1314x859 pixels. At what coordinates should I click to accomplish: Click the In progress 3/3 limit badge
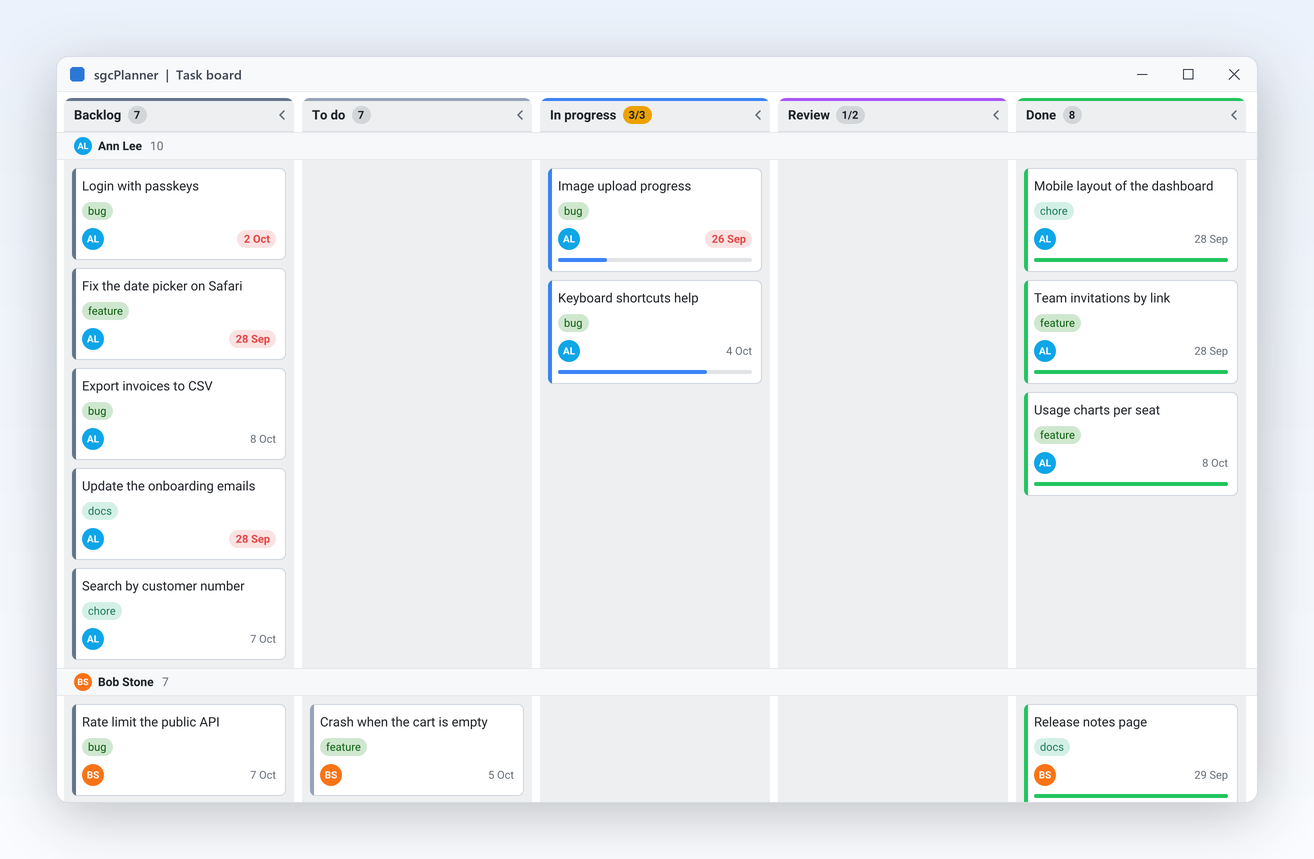tap(637, 115)
